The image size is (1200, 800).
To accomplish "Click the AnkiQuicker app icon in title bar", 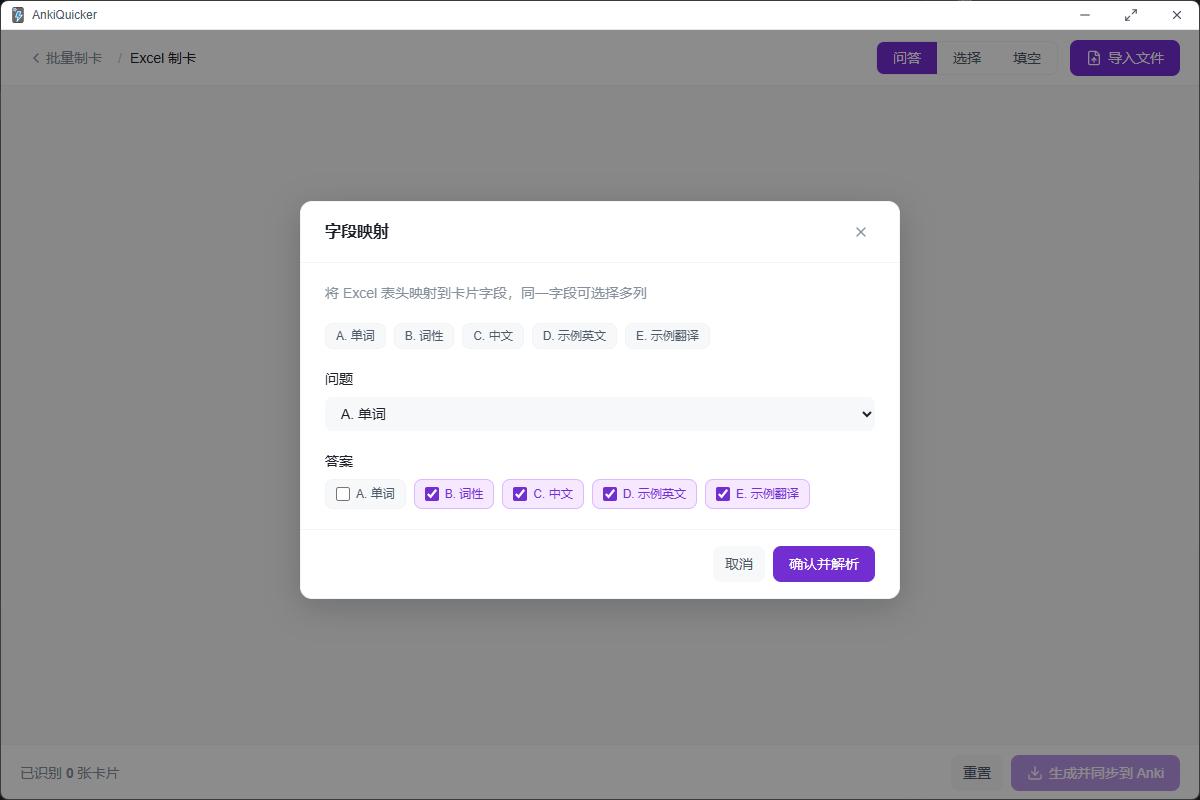I will [x=18, y=15].
